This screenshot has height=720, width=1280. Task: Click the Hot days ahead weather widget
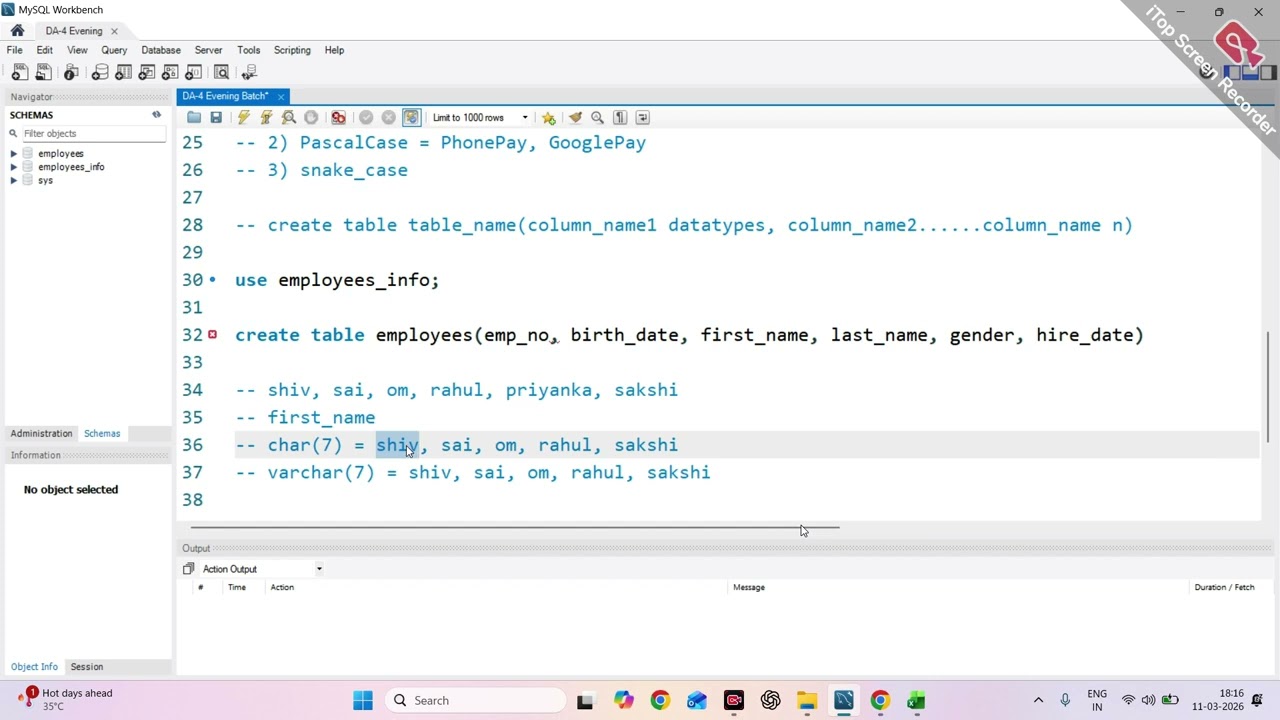pos(66,700)
